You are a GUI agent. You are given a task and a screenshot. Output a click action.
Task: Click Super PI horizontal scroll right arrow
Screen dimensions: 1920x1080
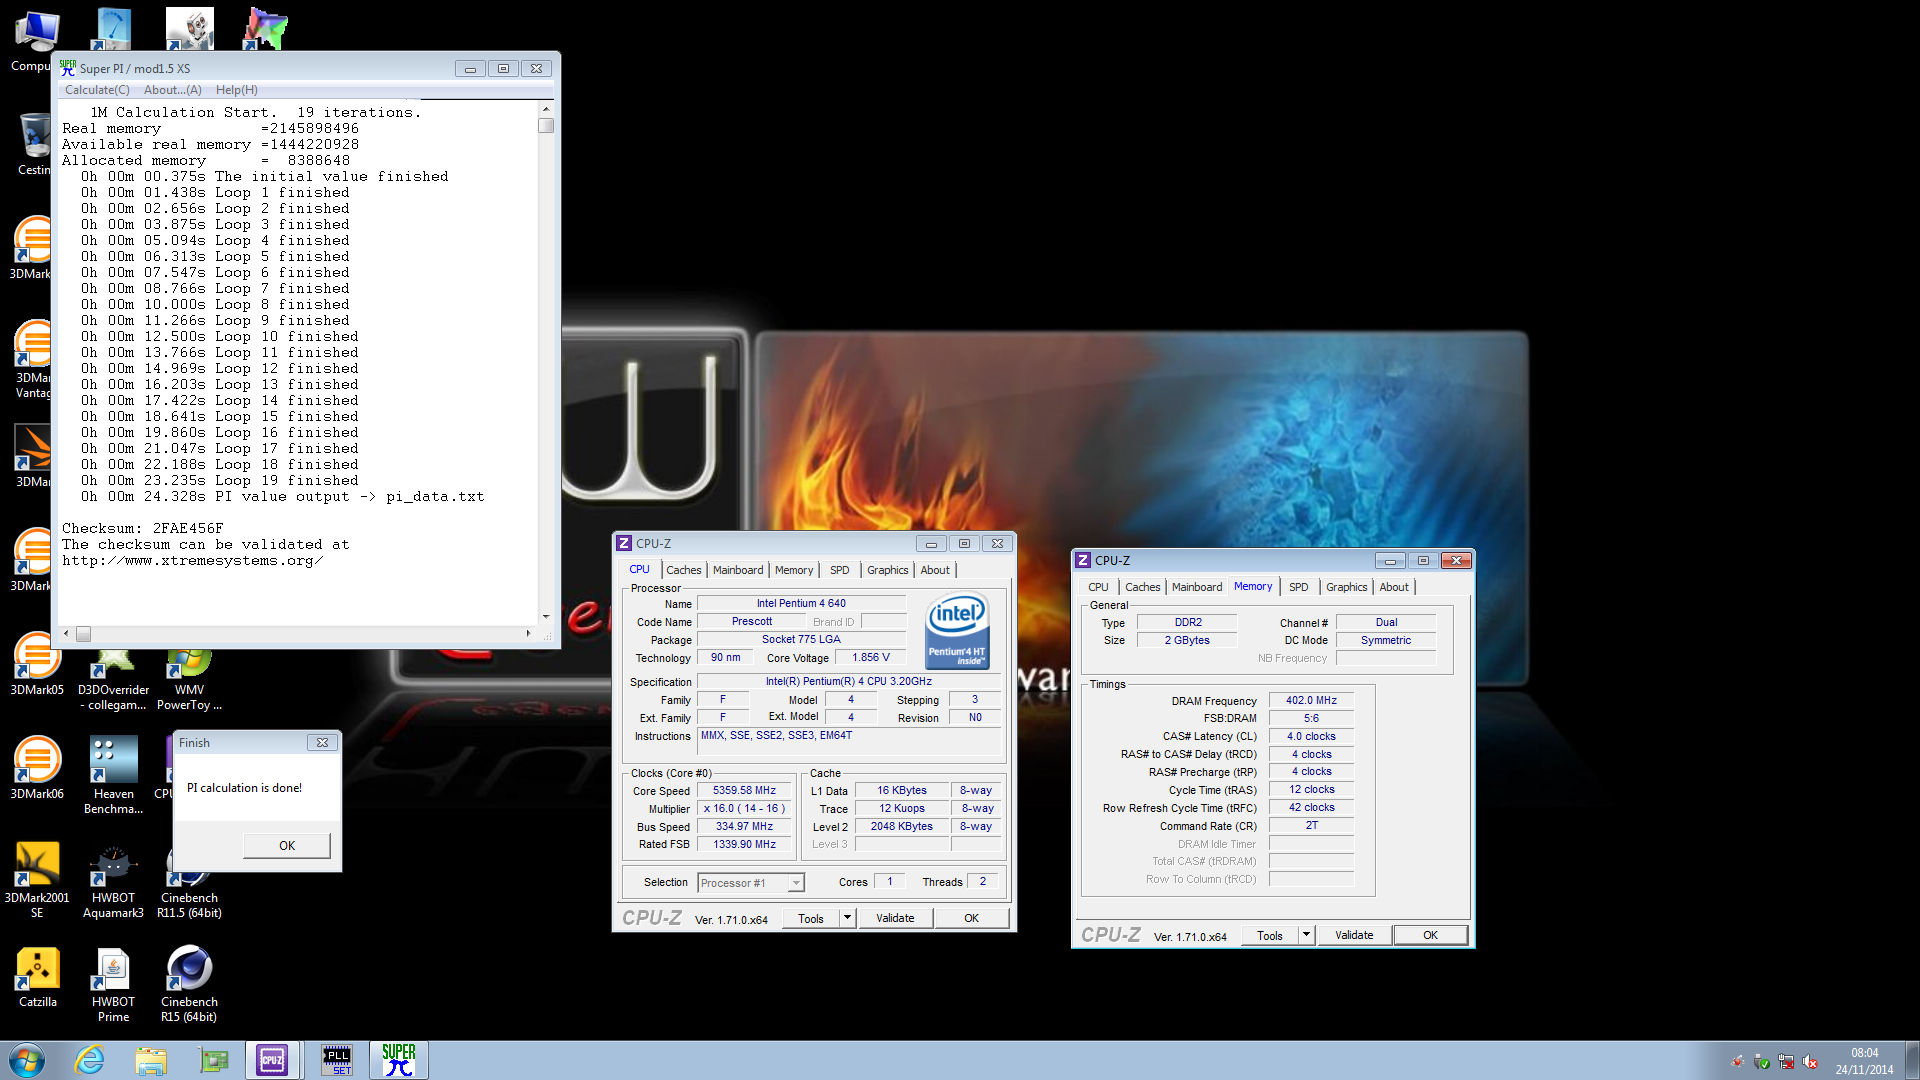pyautogui.click(x=528, y=633)
